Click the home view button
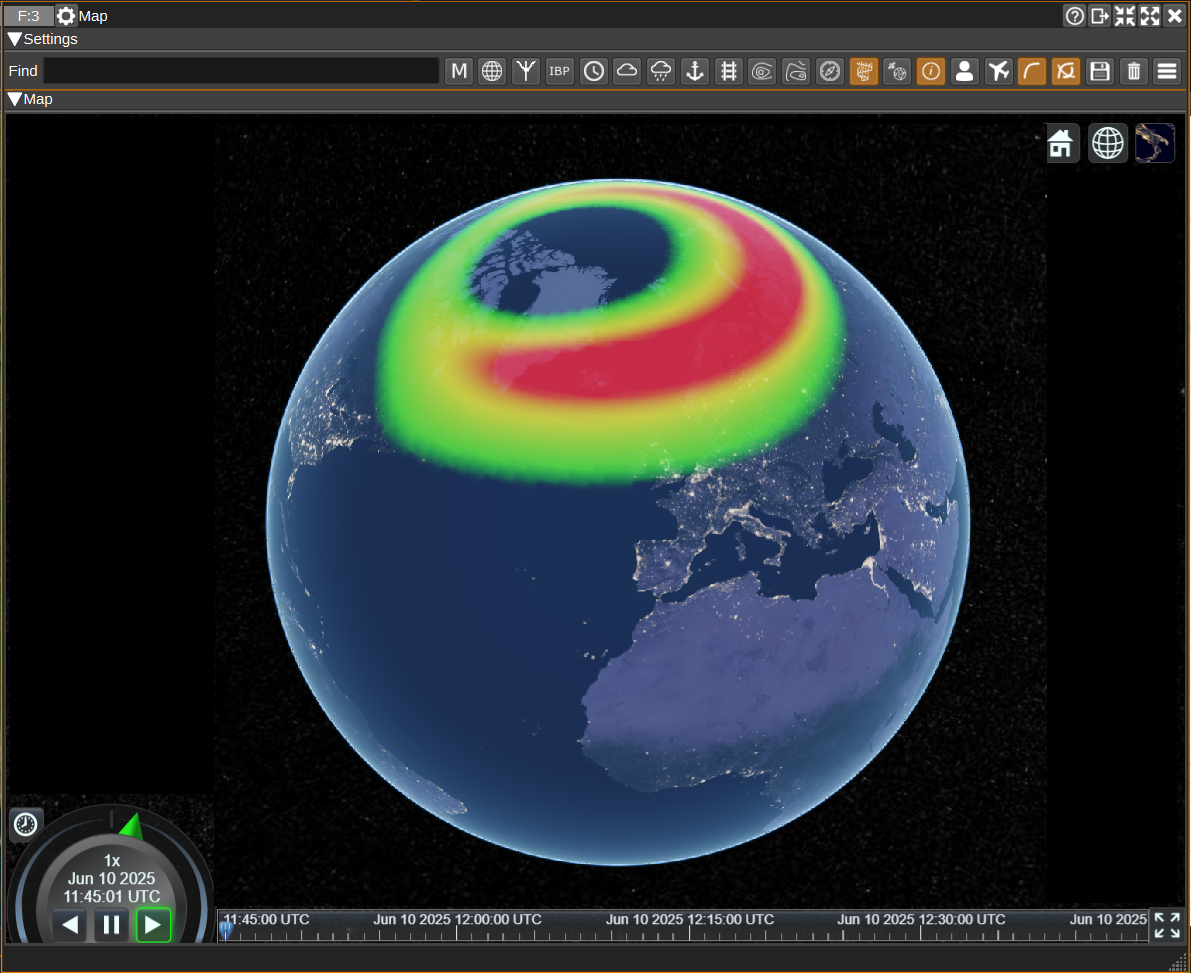Screen dimensions: 1191x973 (x=1062, y=143)
